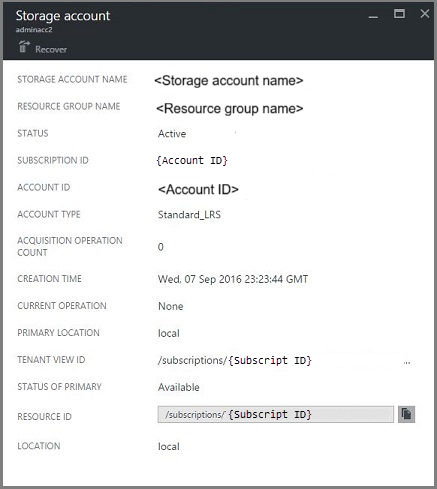Click the Primary Location local value
Viewport: 437px width, 489px height.
[169, 333]
